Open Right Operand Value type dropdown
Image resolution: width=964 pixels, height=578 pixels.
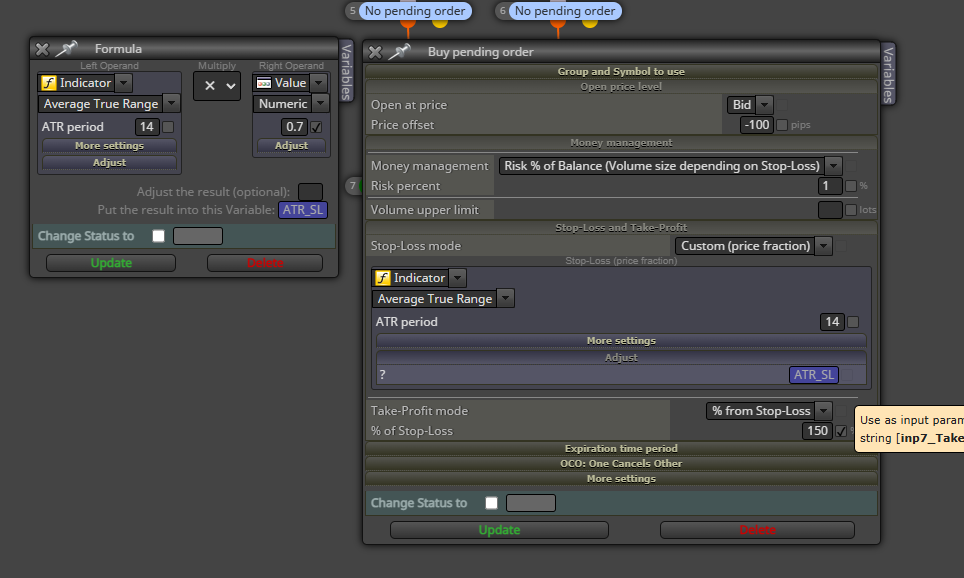tap(318, 83)
